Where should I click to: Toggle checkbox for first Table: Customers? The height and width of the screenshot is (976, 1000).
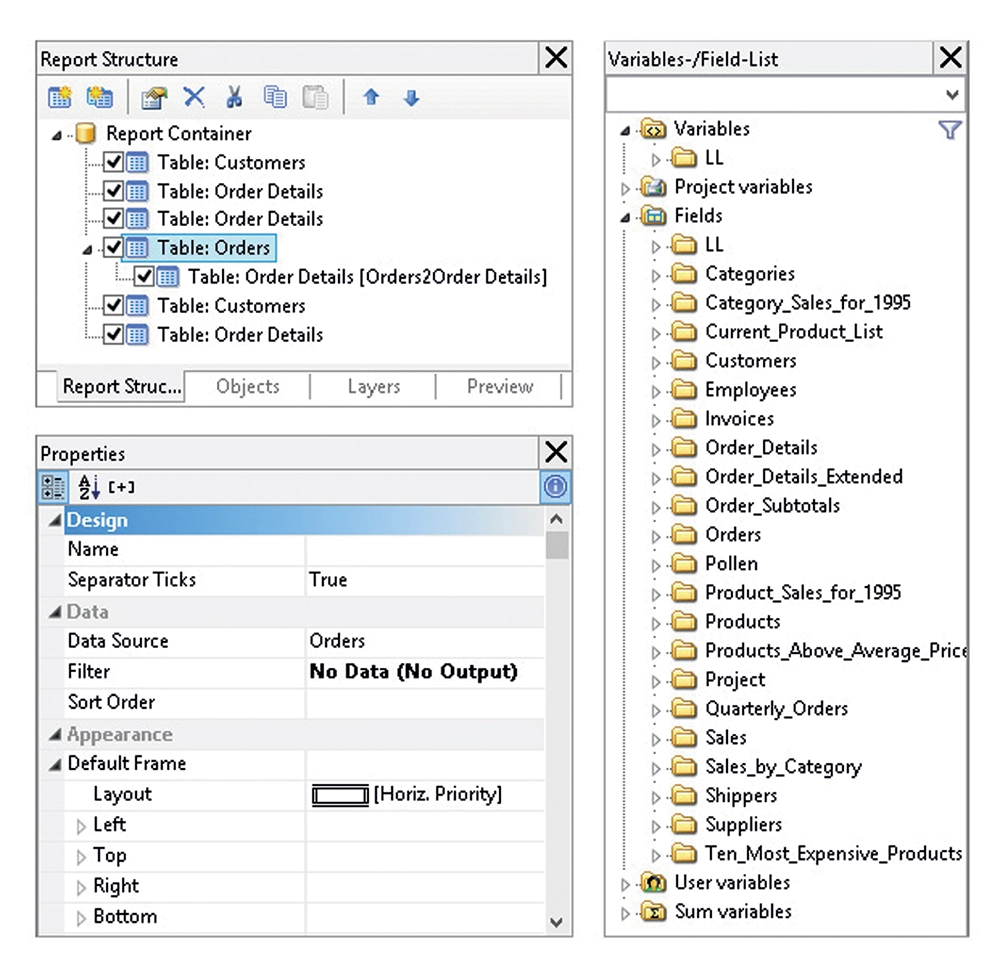click(113, 162)
